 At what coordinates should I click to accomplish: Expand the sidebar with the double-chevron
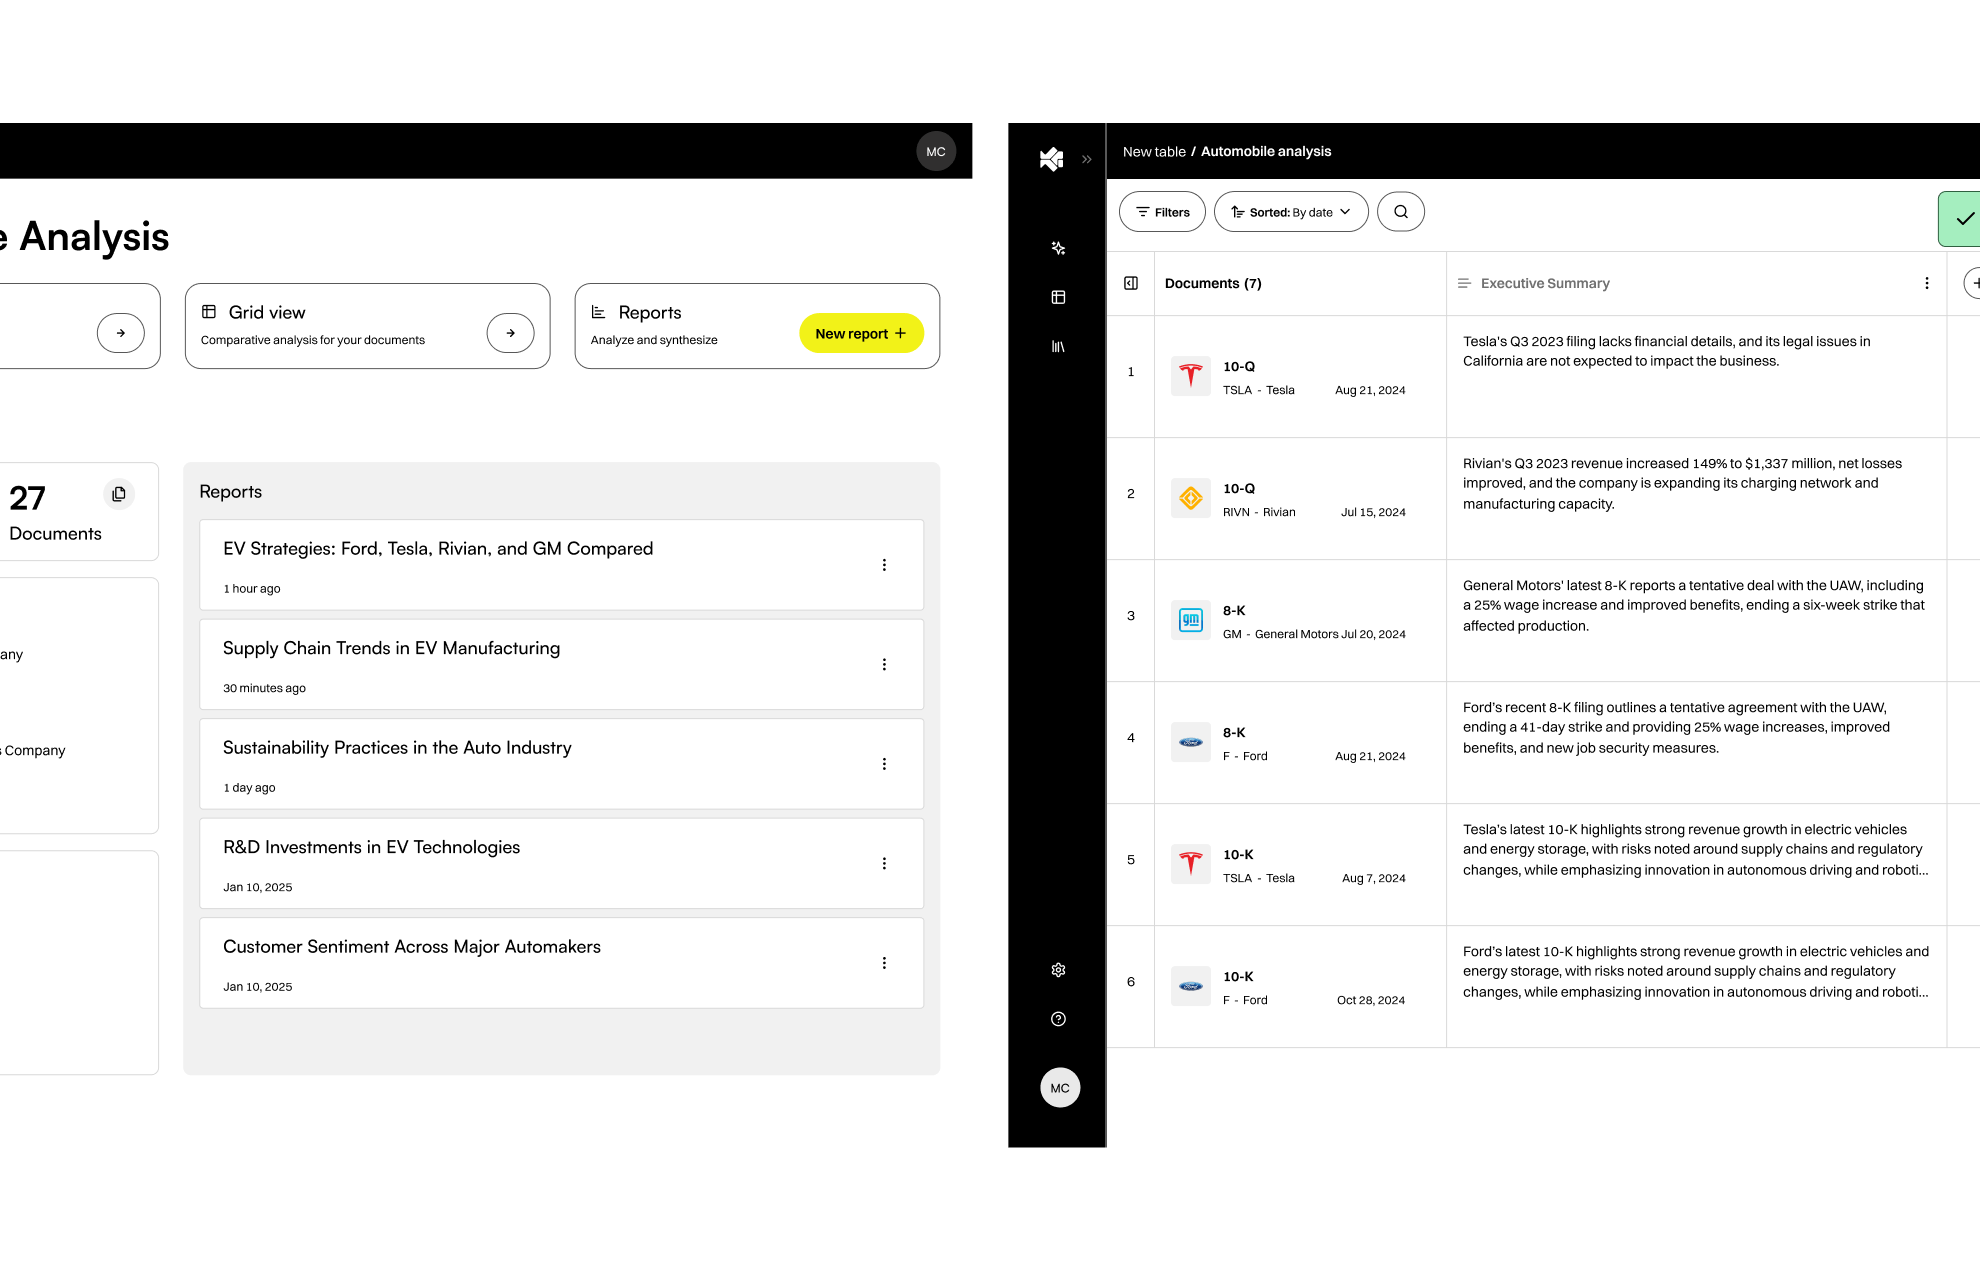pos(1086,159)
